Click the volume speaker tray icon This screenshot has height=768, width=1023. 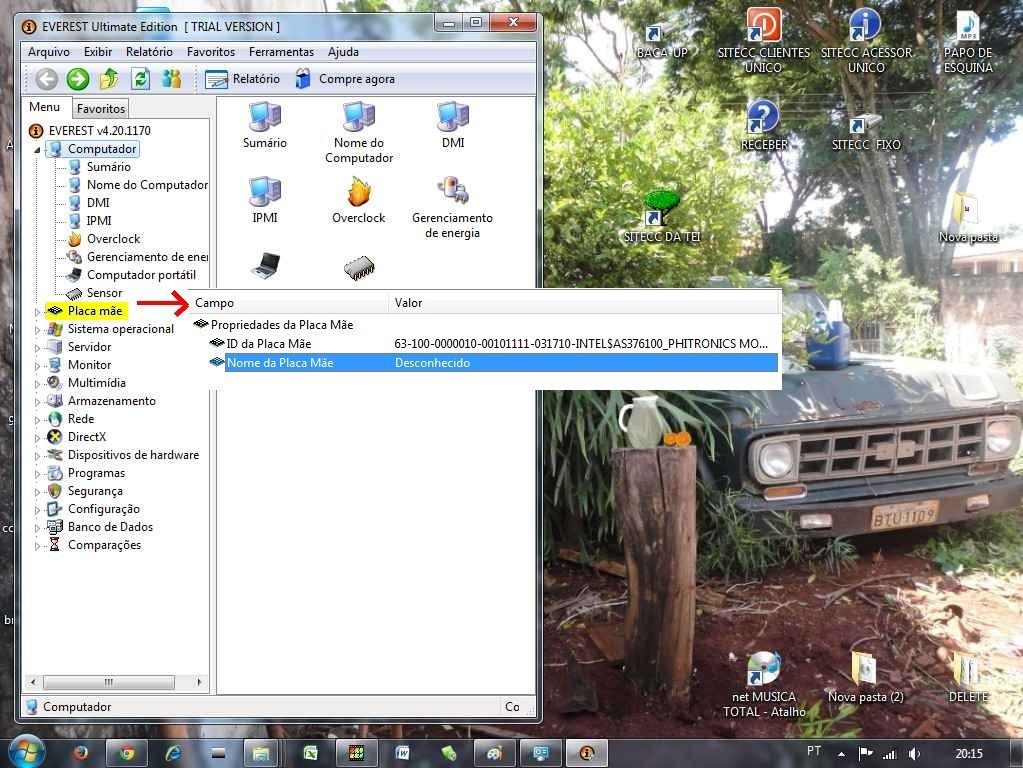click(914, 754)
